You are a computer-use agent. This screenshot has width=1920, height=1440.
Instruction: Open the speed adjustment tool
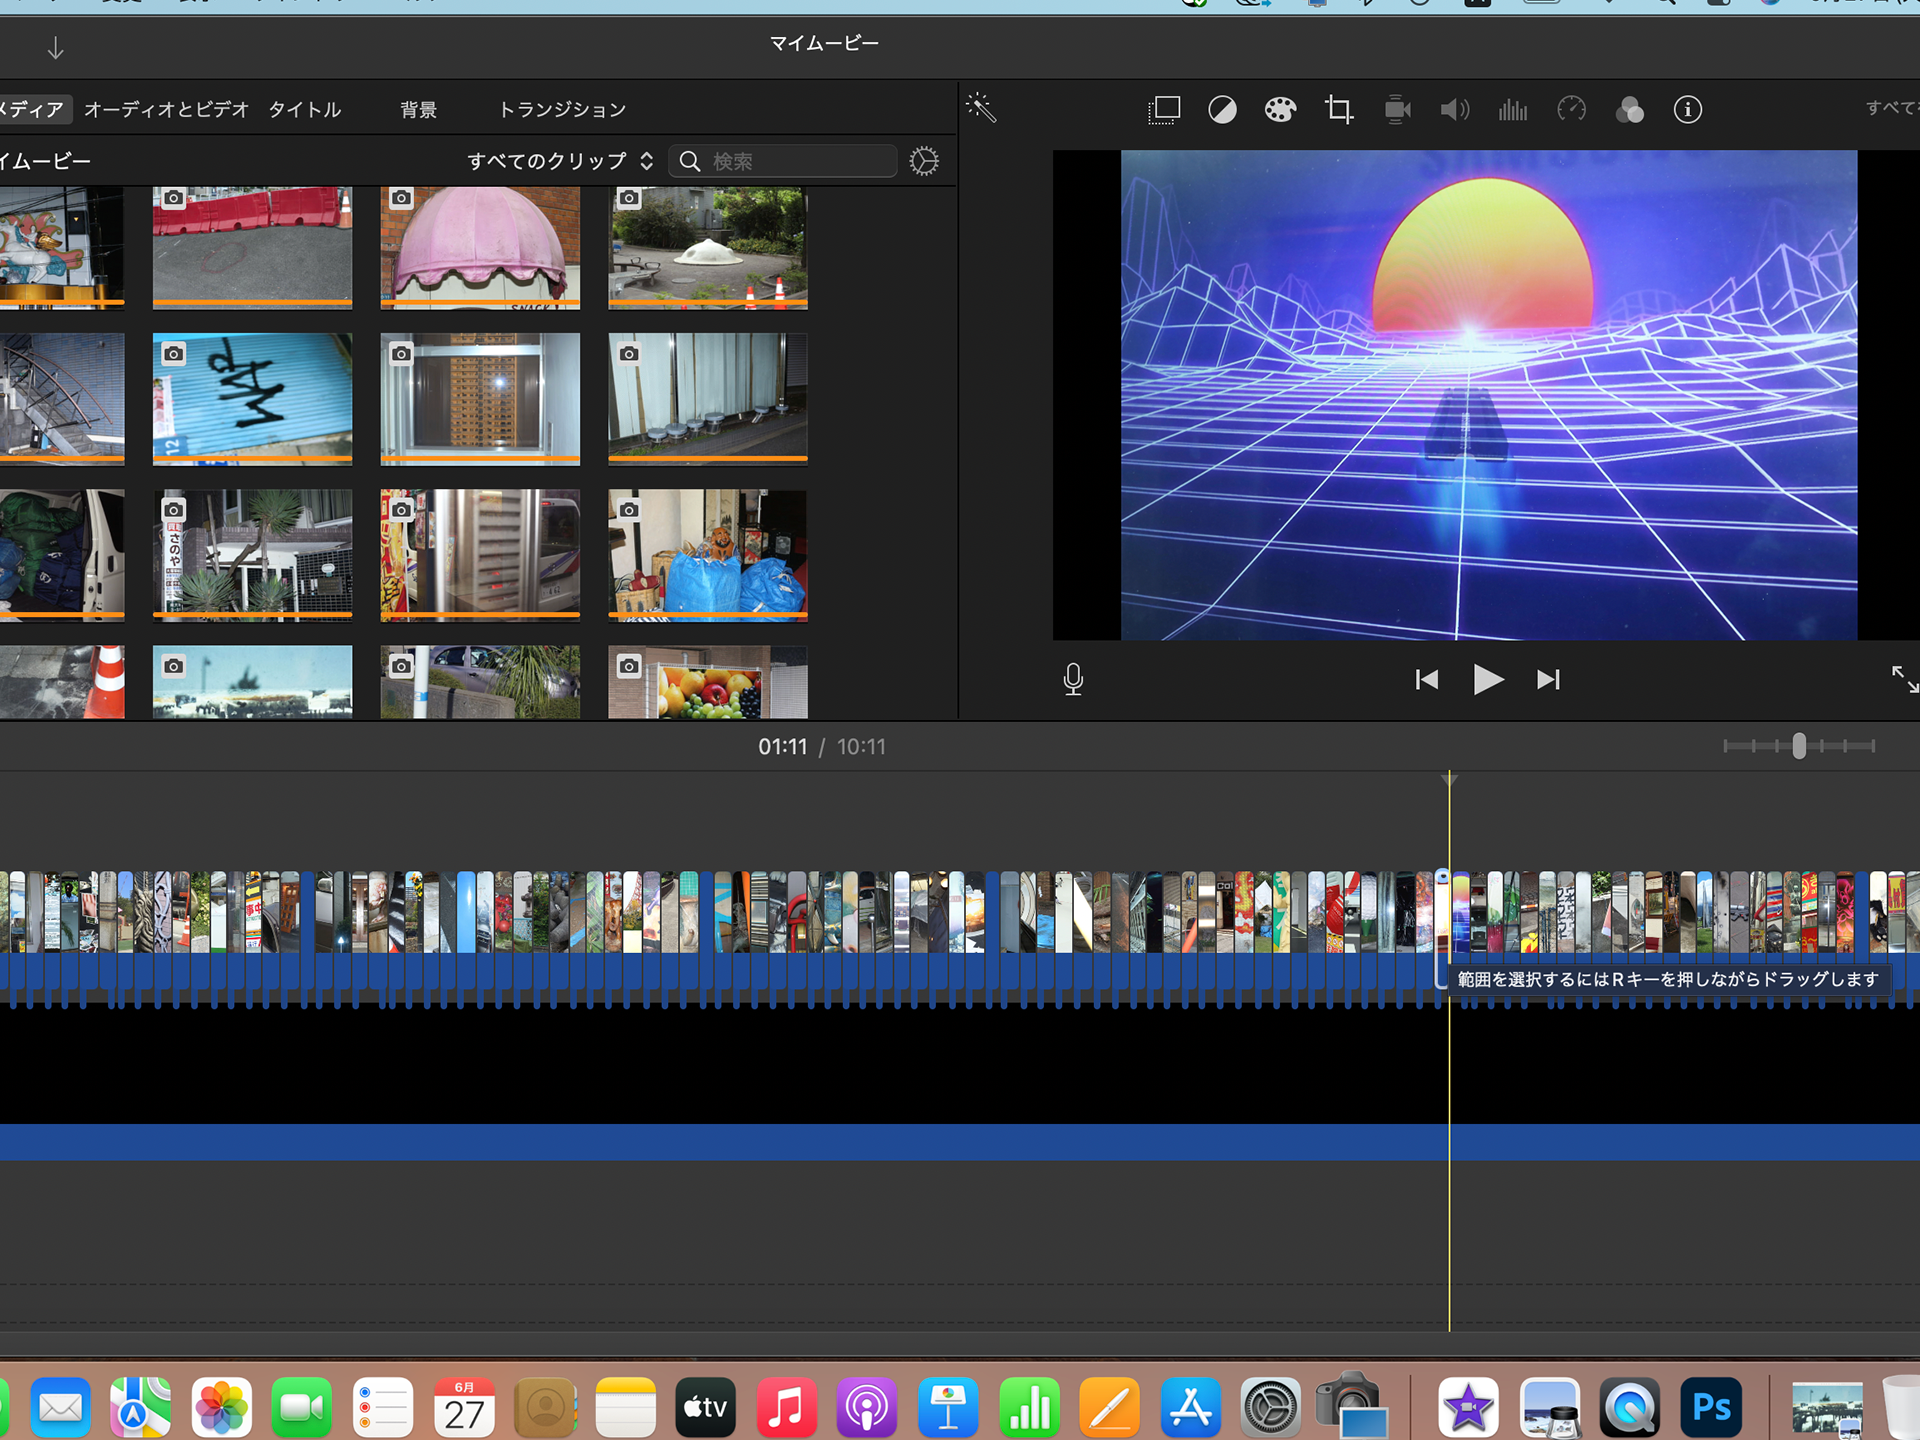pyautogui.click(x=1571, y=110)
